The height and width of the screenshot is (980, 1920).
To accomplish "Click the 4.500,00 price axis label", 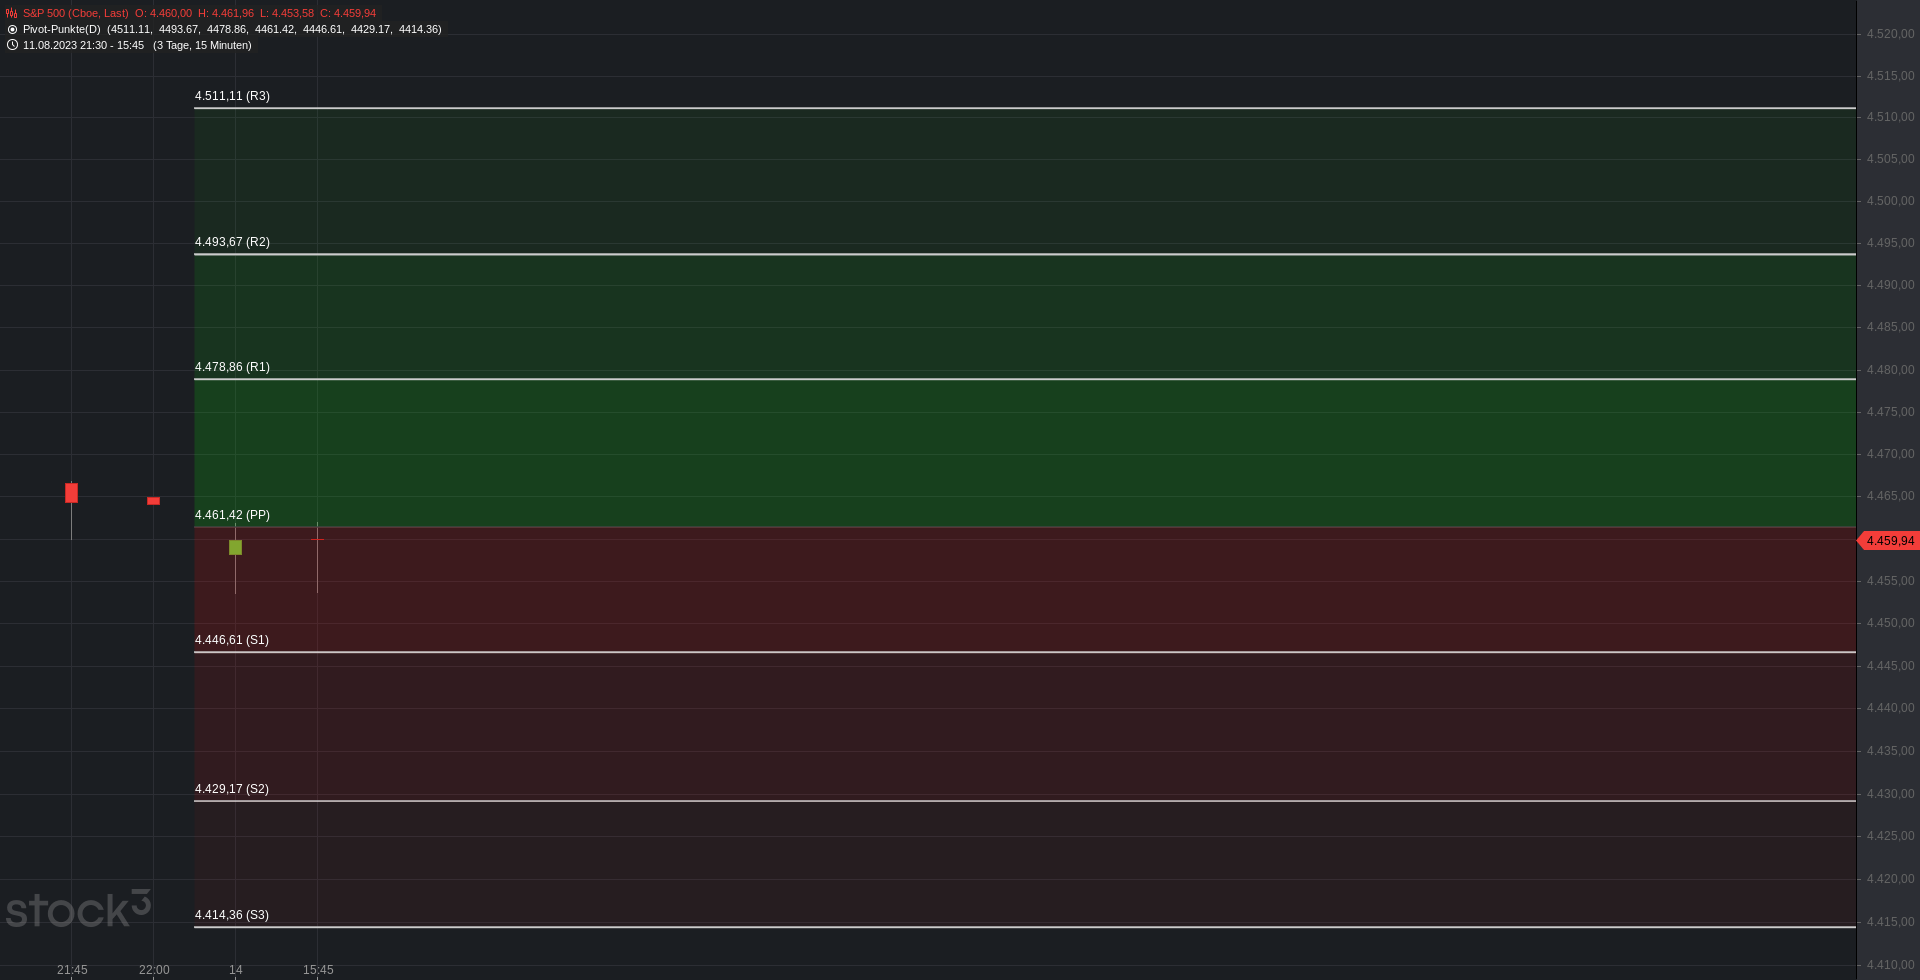I will 1890,201.
